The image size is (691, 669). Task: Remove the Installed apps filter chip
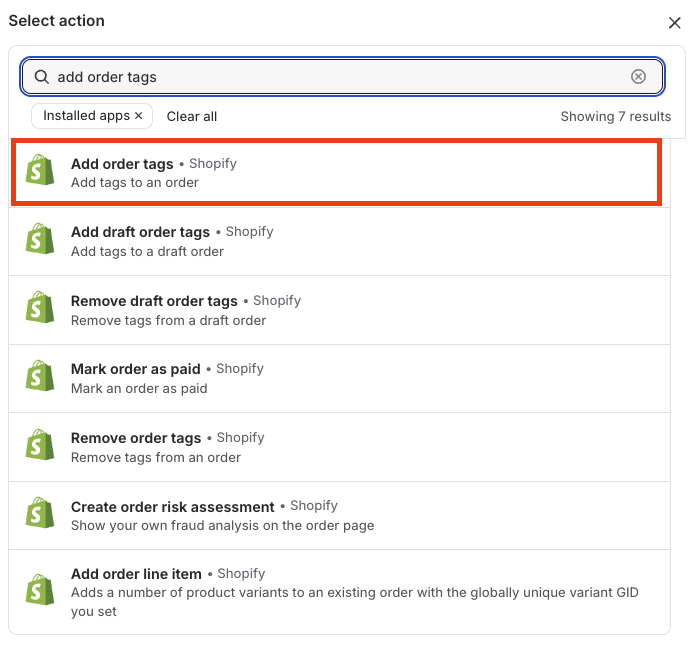click(139, 115)
